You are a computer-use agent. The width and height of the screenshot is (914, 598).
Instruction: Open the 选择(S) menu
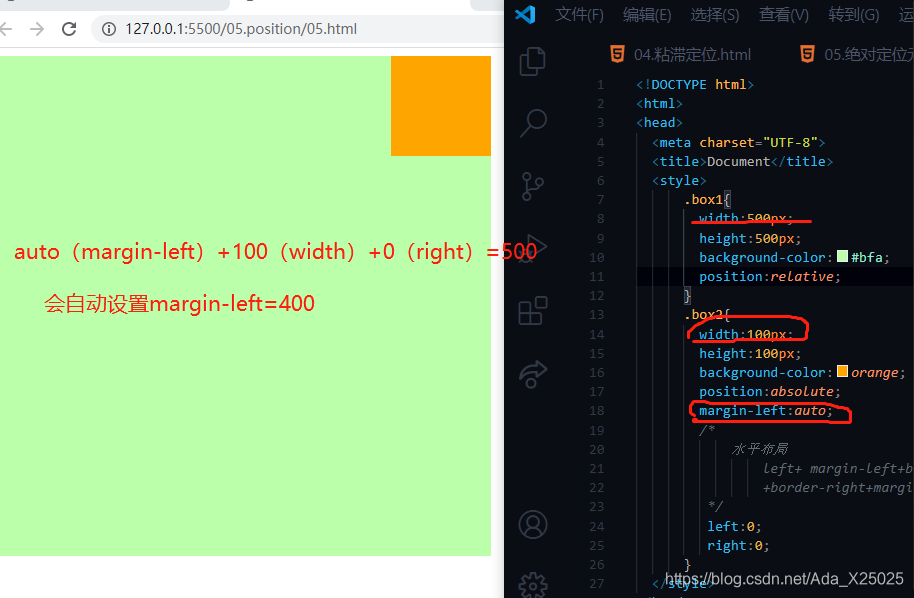click(715, 14)
